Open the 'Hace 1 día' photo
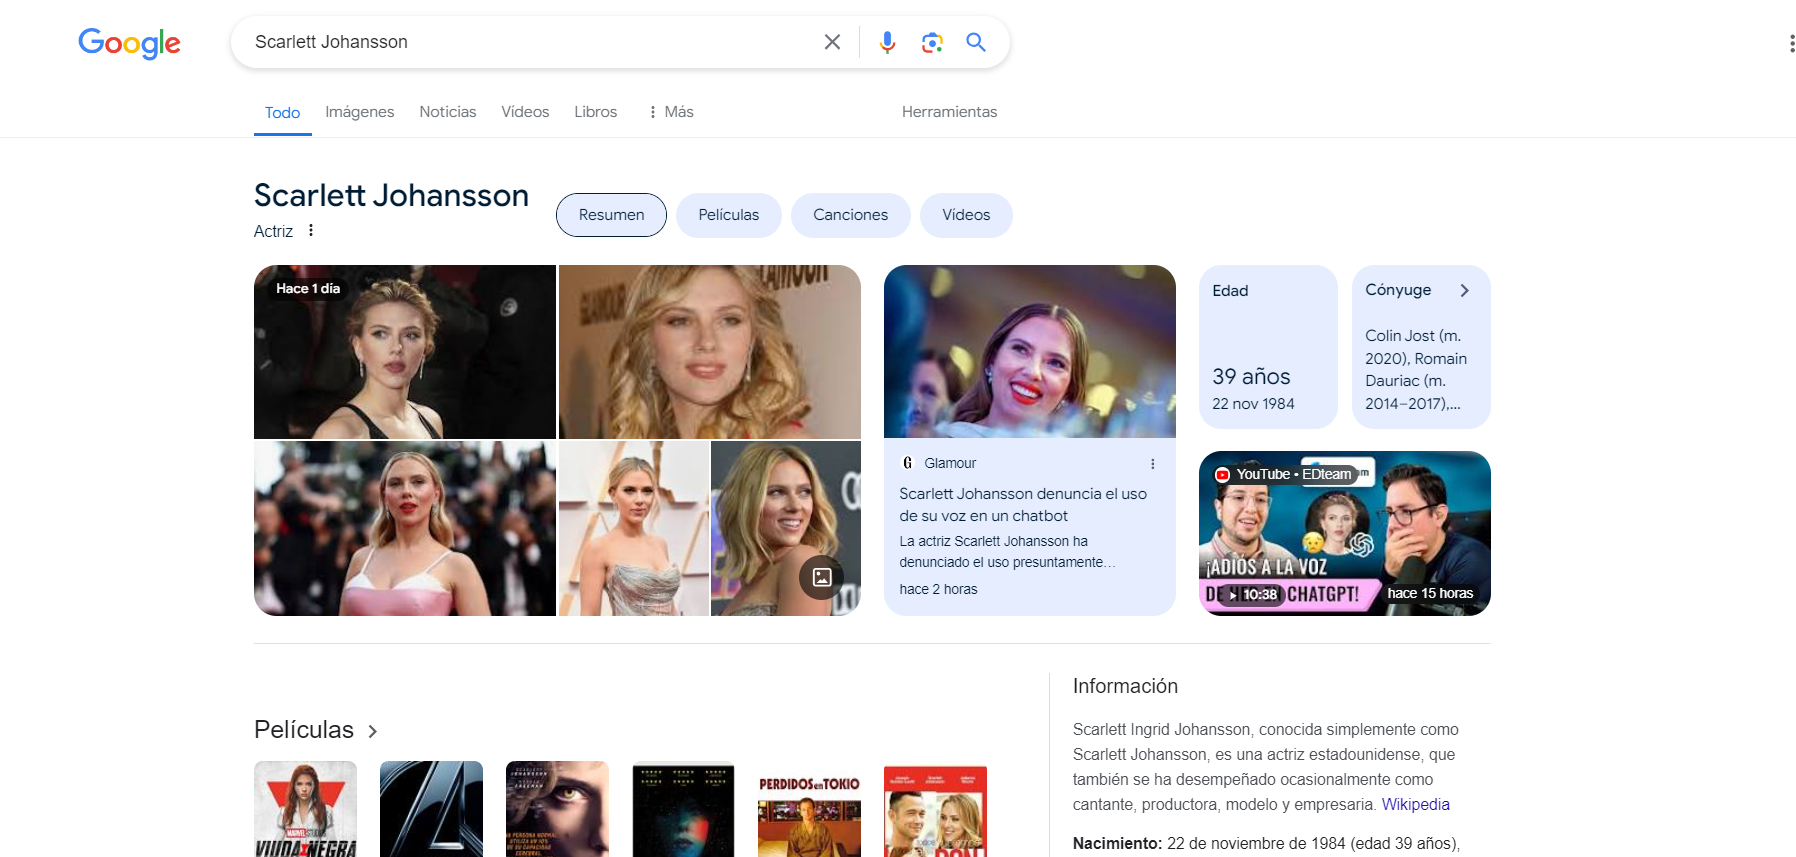 coord(404,352)
